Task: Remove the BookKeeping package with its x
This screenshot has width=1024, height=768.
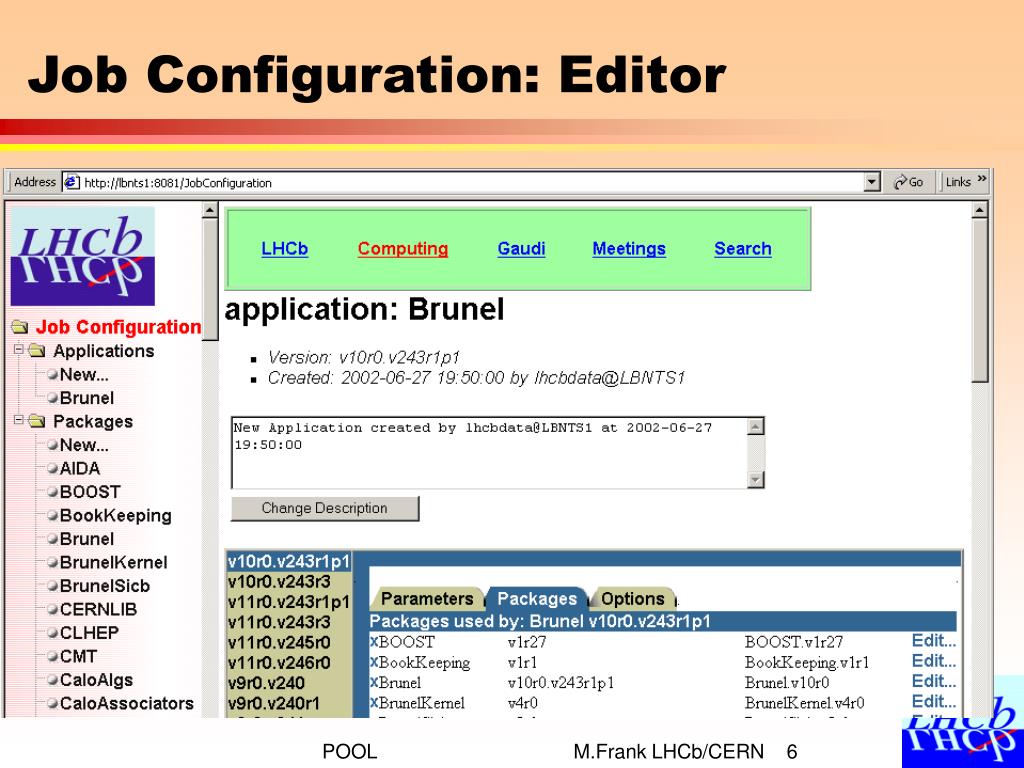Action: [374, 662]
